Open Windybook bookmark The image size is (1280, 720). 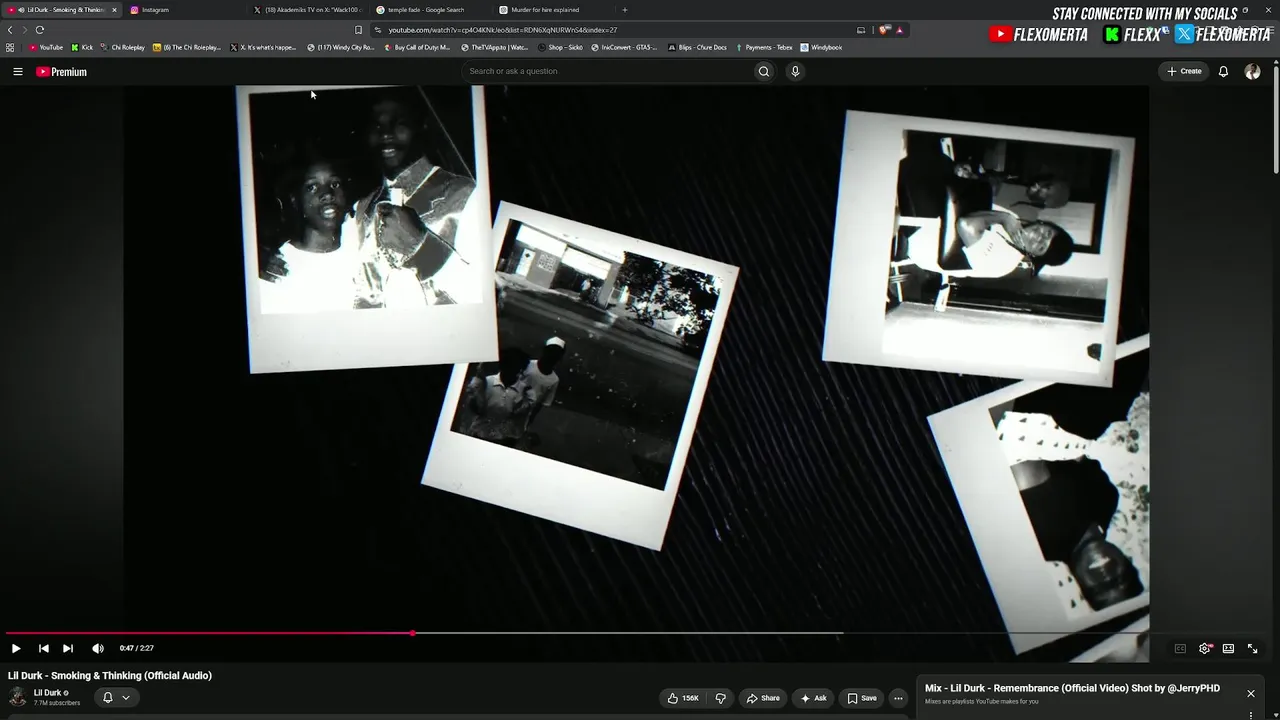821,47
